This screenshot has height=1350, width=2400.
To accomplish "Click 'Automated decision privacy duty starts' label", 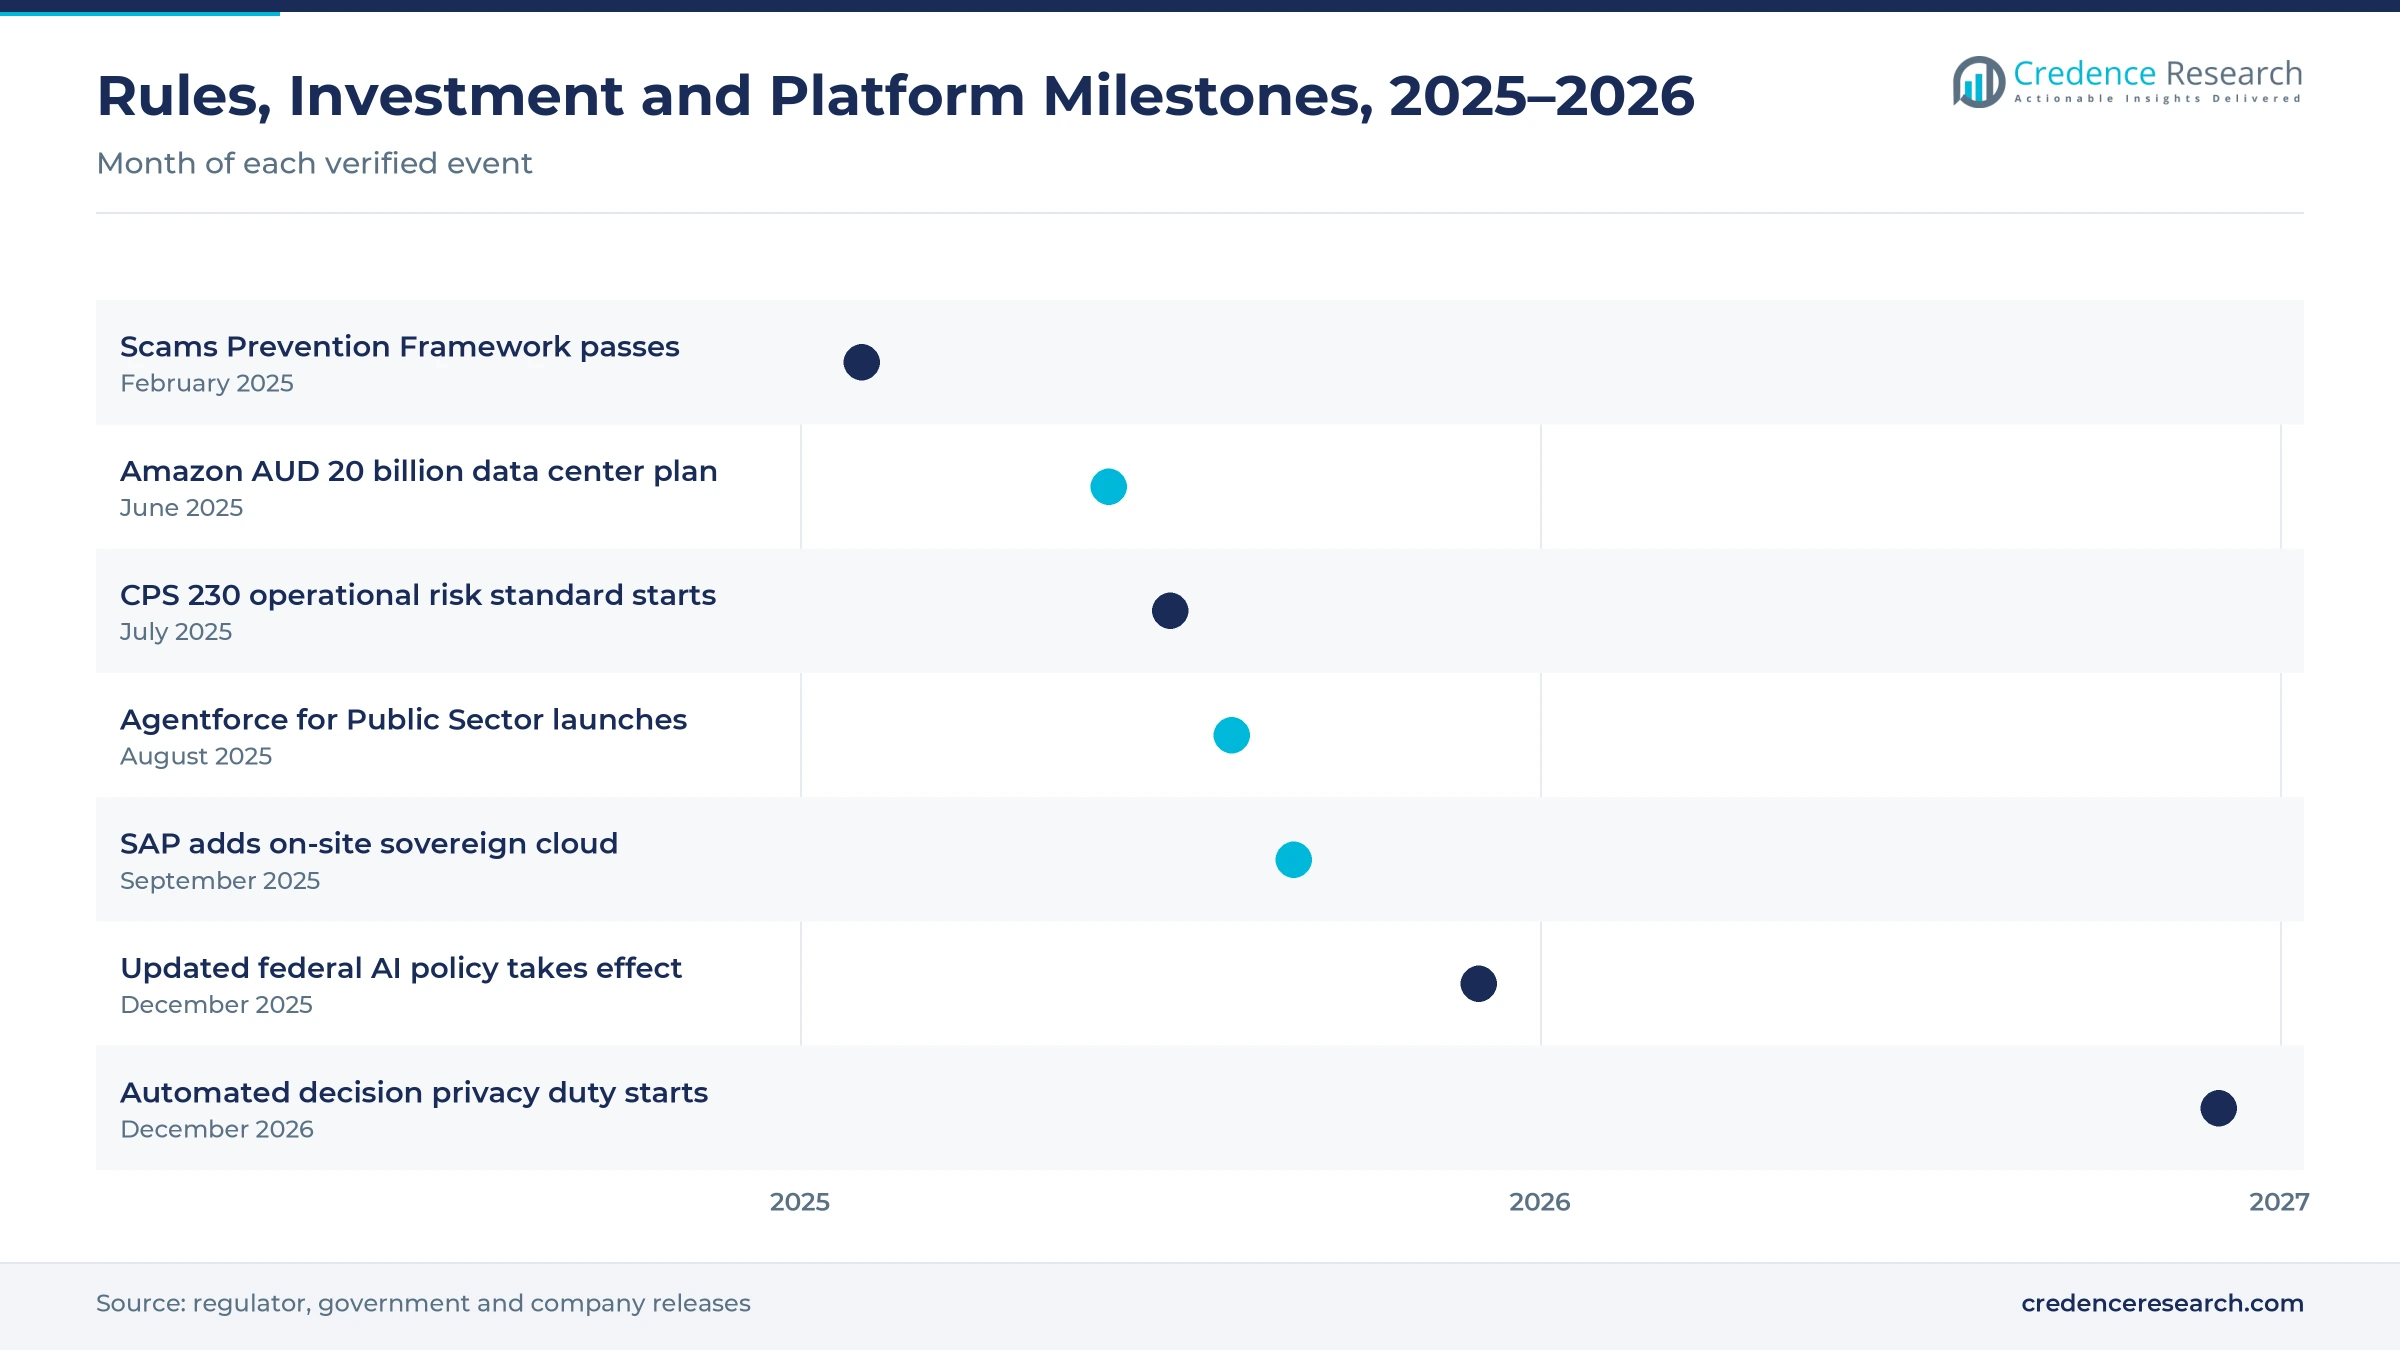I will pos(414,1093).
